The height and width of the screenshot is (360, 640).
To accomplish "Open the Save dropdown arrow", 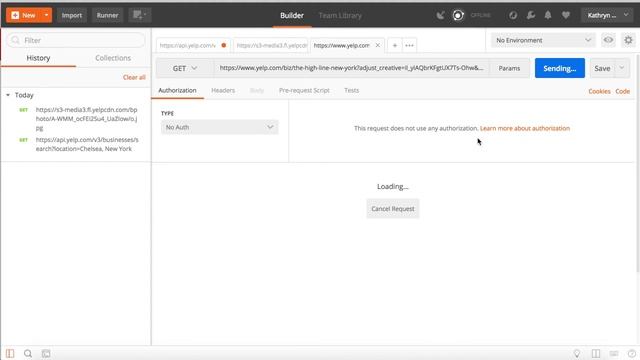I will point(622,68).
